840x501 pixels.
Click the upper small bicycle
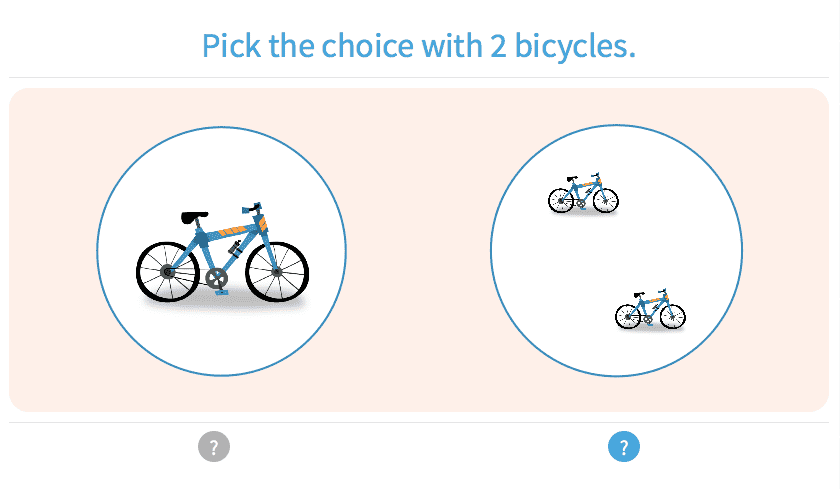click(x=583, y=194)
